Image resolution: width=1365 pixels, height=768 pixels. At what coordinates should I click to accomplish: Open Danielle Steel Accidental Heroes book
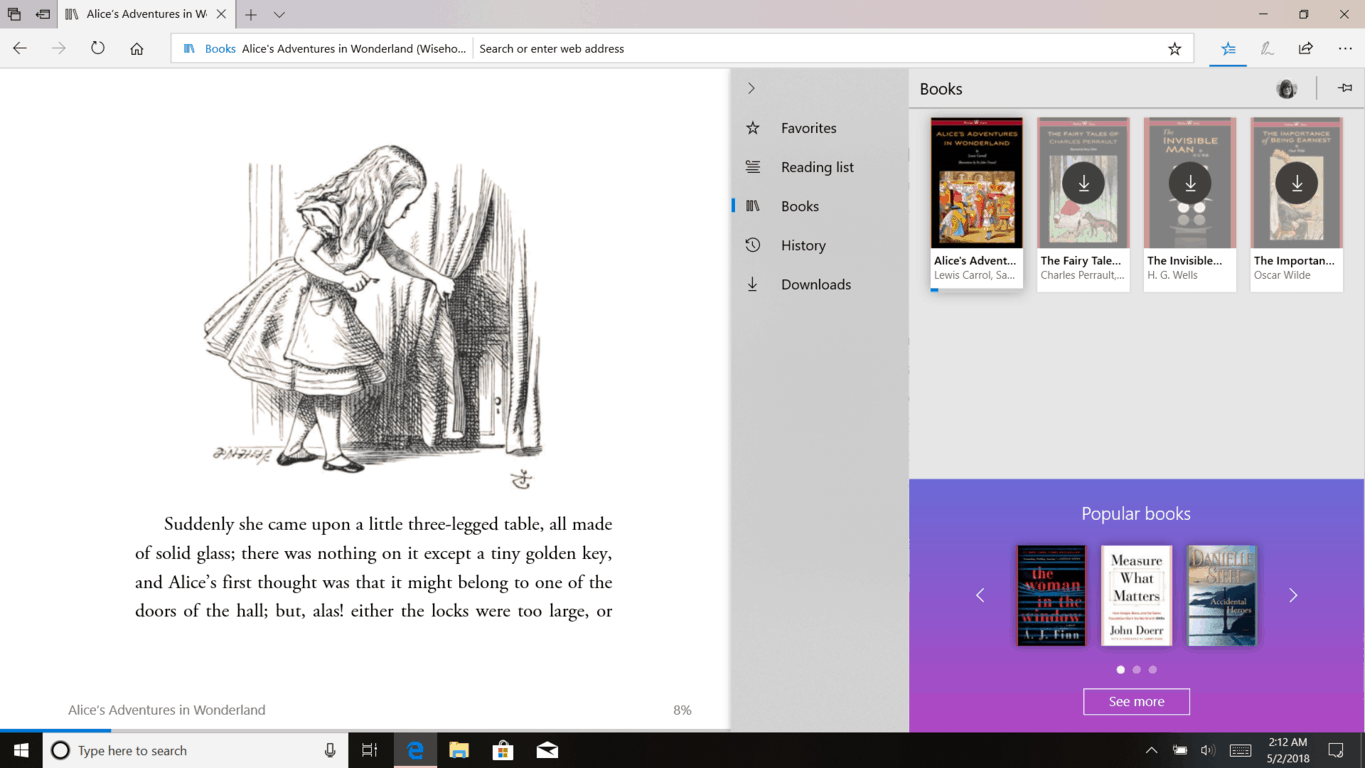[x=1222, y=595]
